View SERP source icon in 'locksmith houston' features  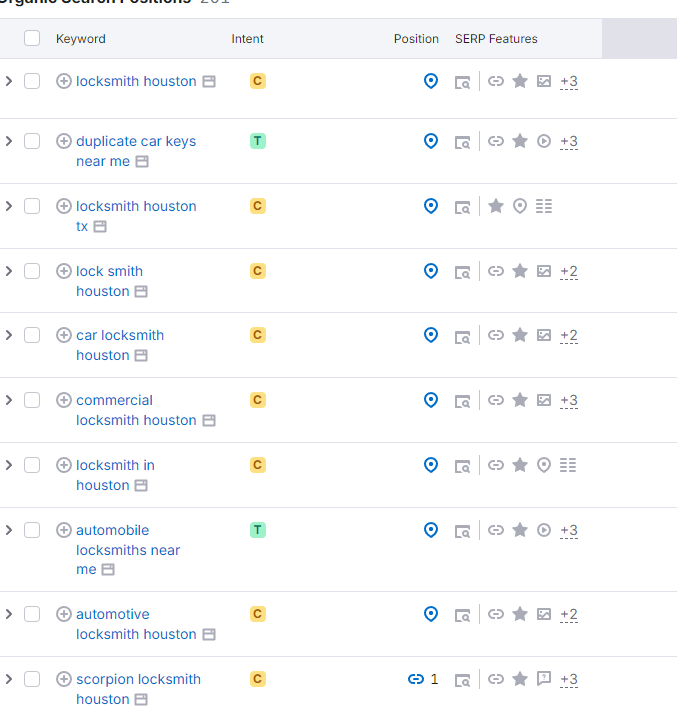point(462,82)
